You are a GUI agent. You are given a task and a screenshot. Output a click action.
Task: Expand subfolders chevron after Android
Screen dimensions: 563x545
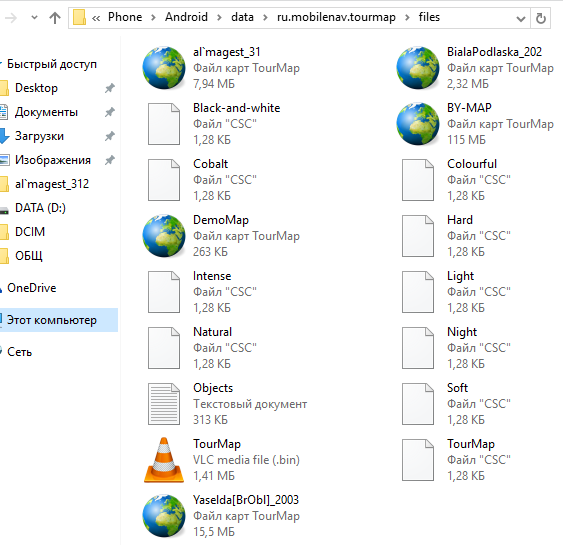[219, 18]
